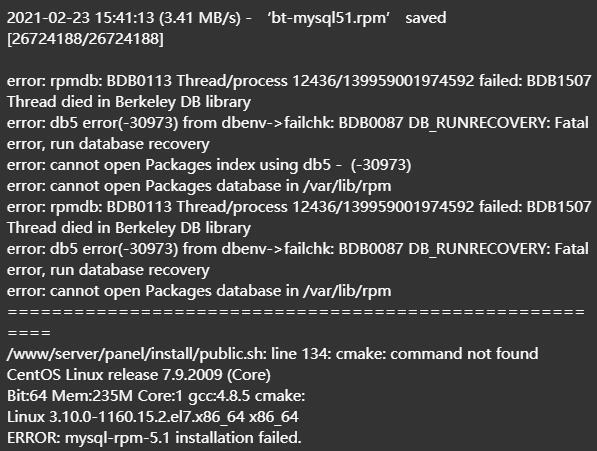Click the second 'Thread died in Berkeley DB library'

pyautogui.click(x=129, y=228)
